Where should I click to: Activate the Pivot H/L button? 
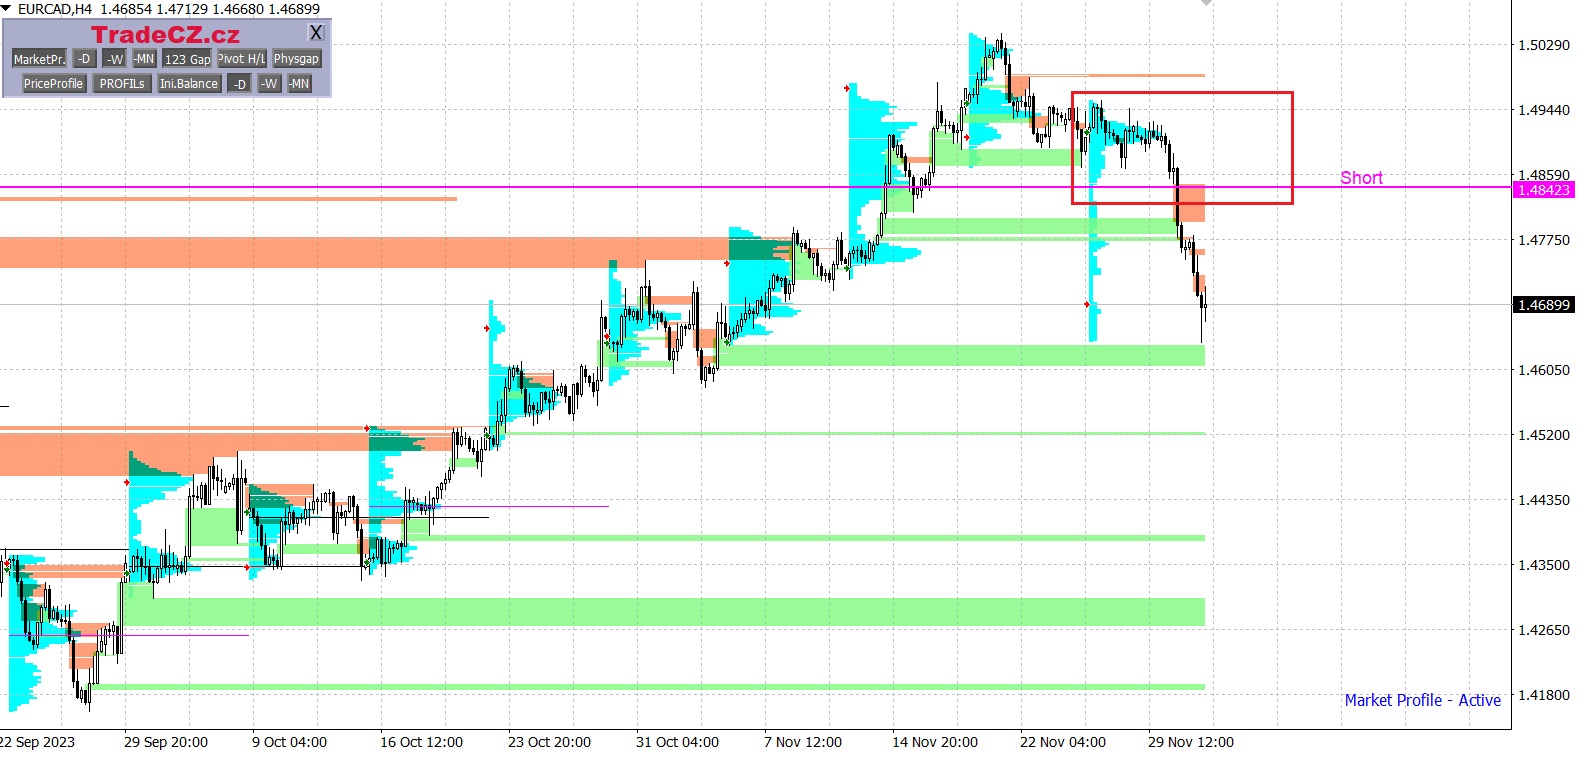click(x=242, y=59)
